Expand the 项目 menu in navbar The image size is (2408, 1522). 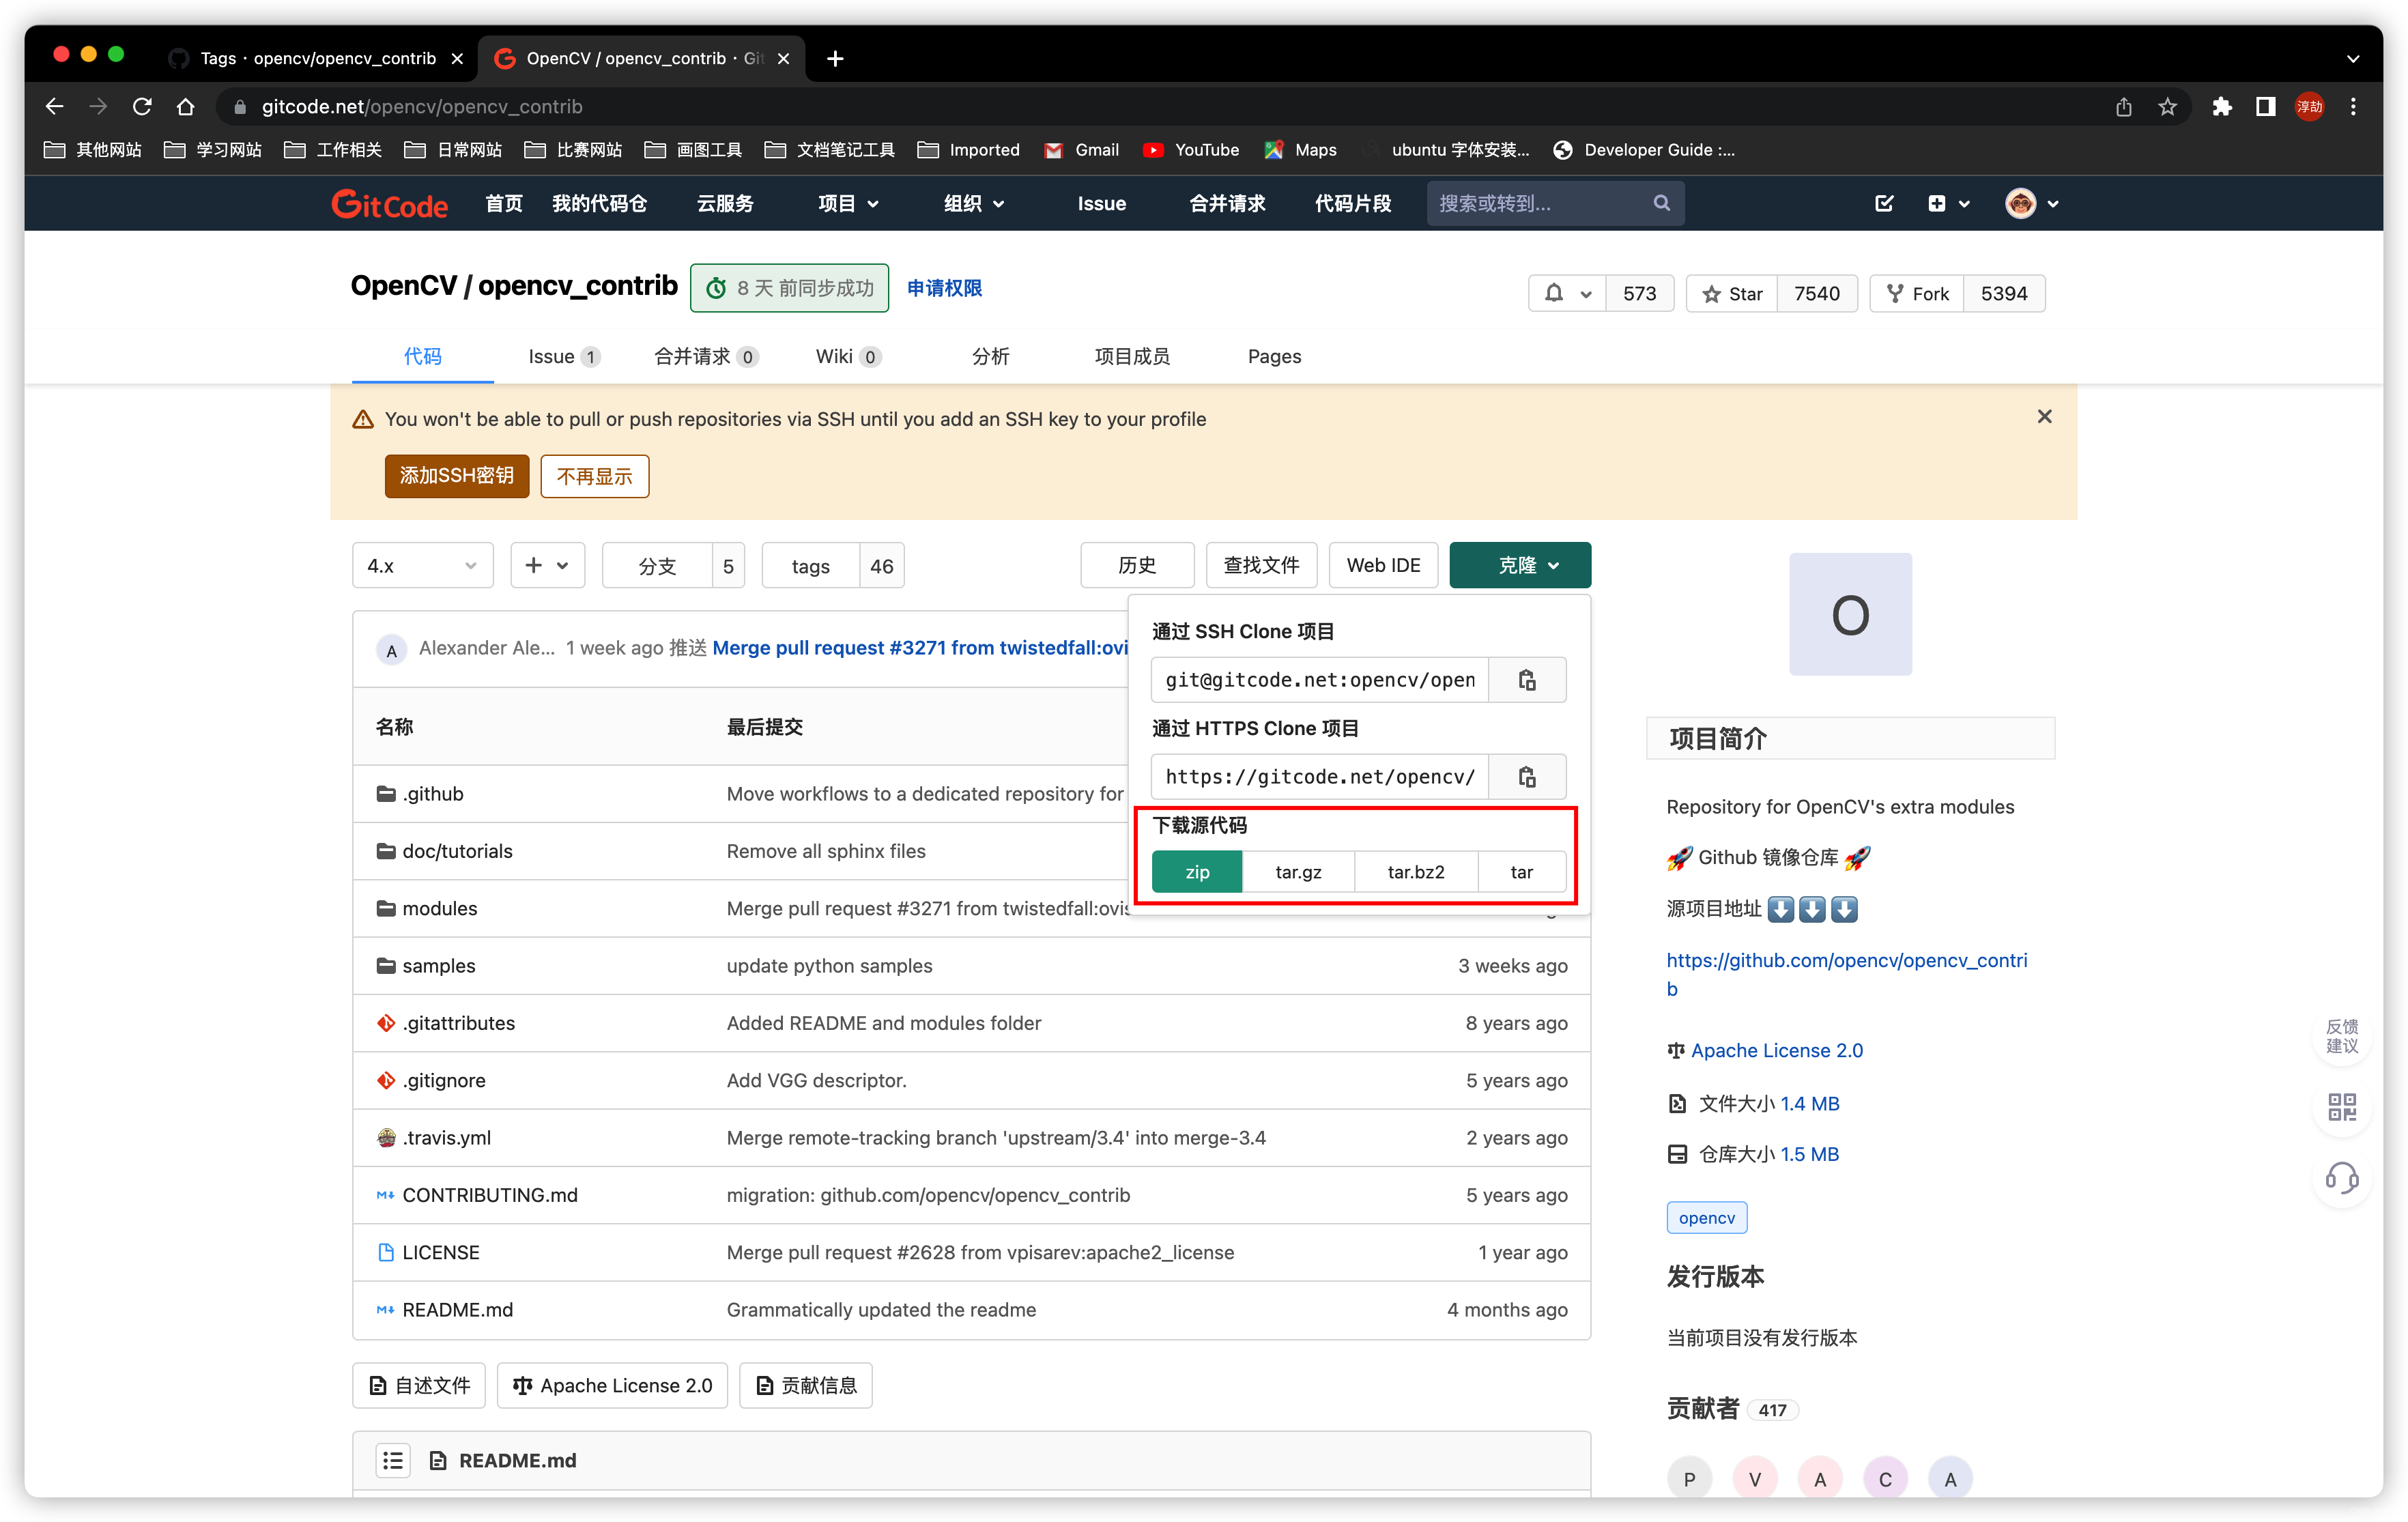[848, 204]
